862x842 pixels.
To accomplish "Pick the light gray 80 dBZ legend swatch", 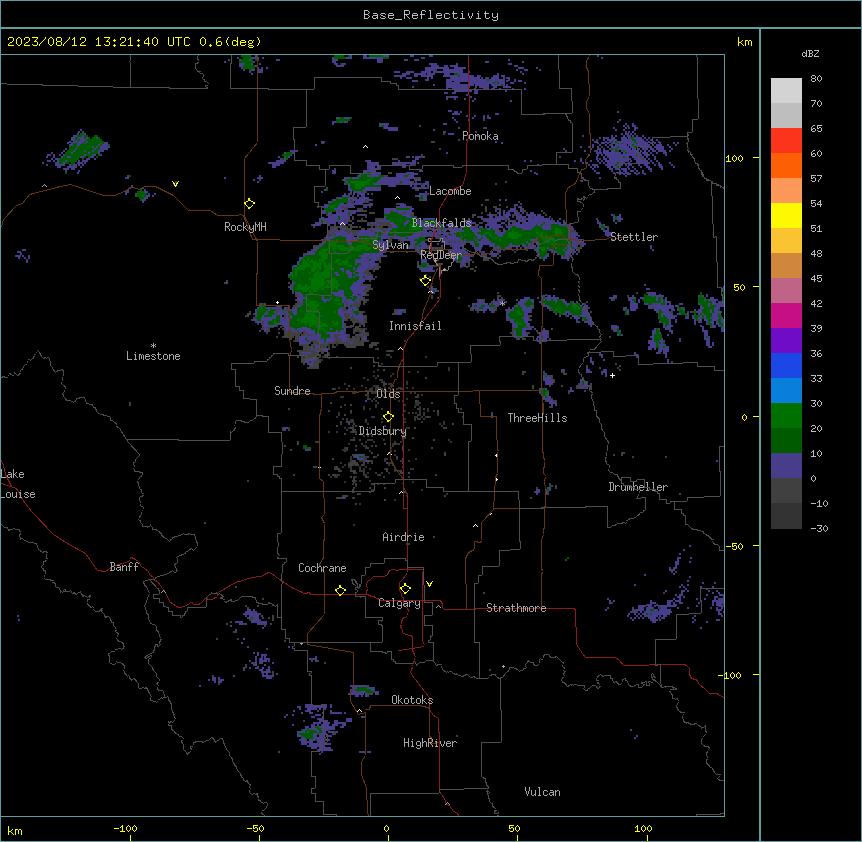I will click(x=786, y=91).
